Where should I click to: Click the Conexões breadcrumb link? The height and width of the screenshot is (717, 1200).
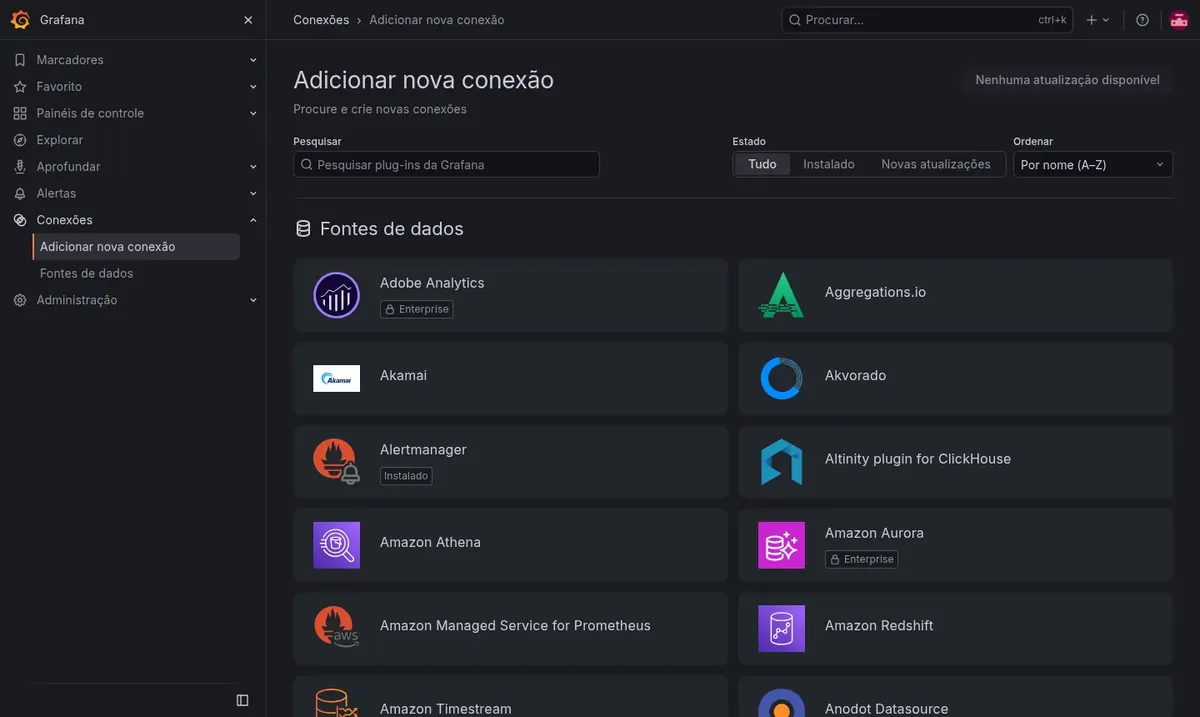[321, 20]
